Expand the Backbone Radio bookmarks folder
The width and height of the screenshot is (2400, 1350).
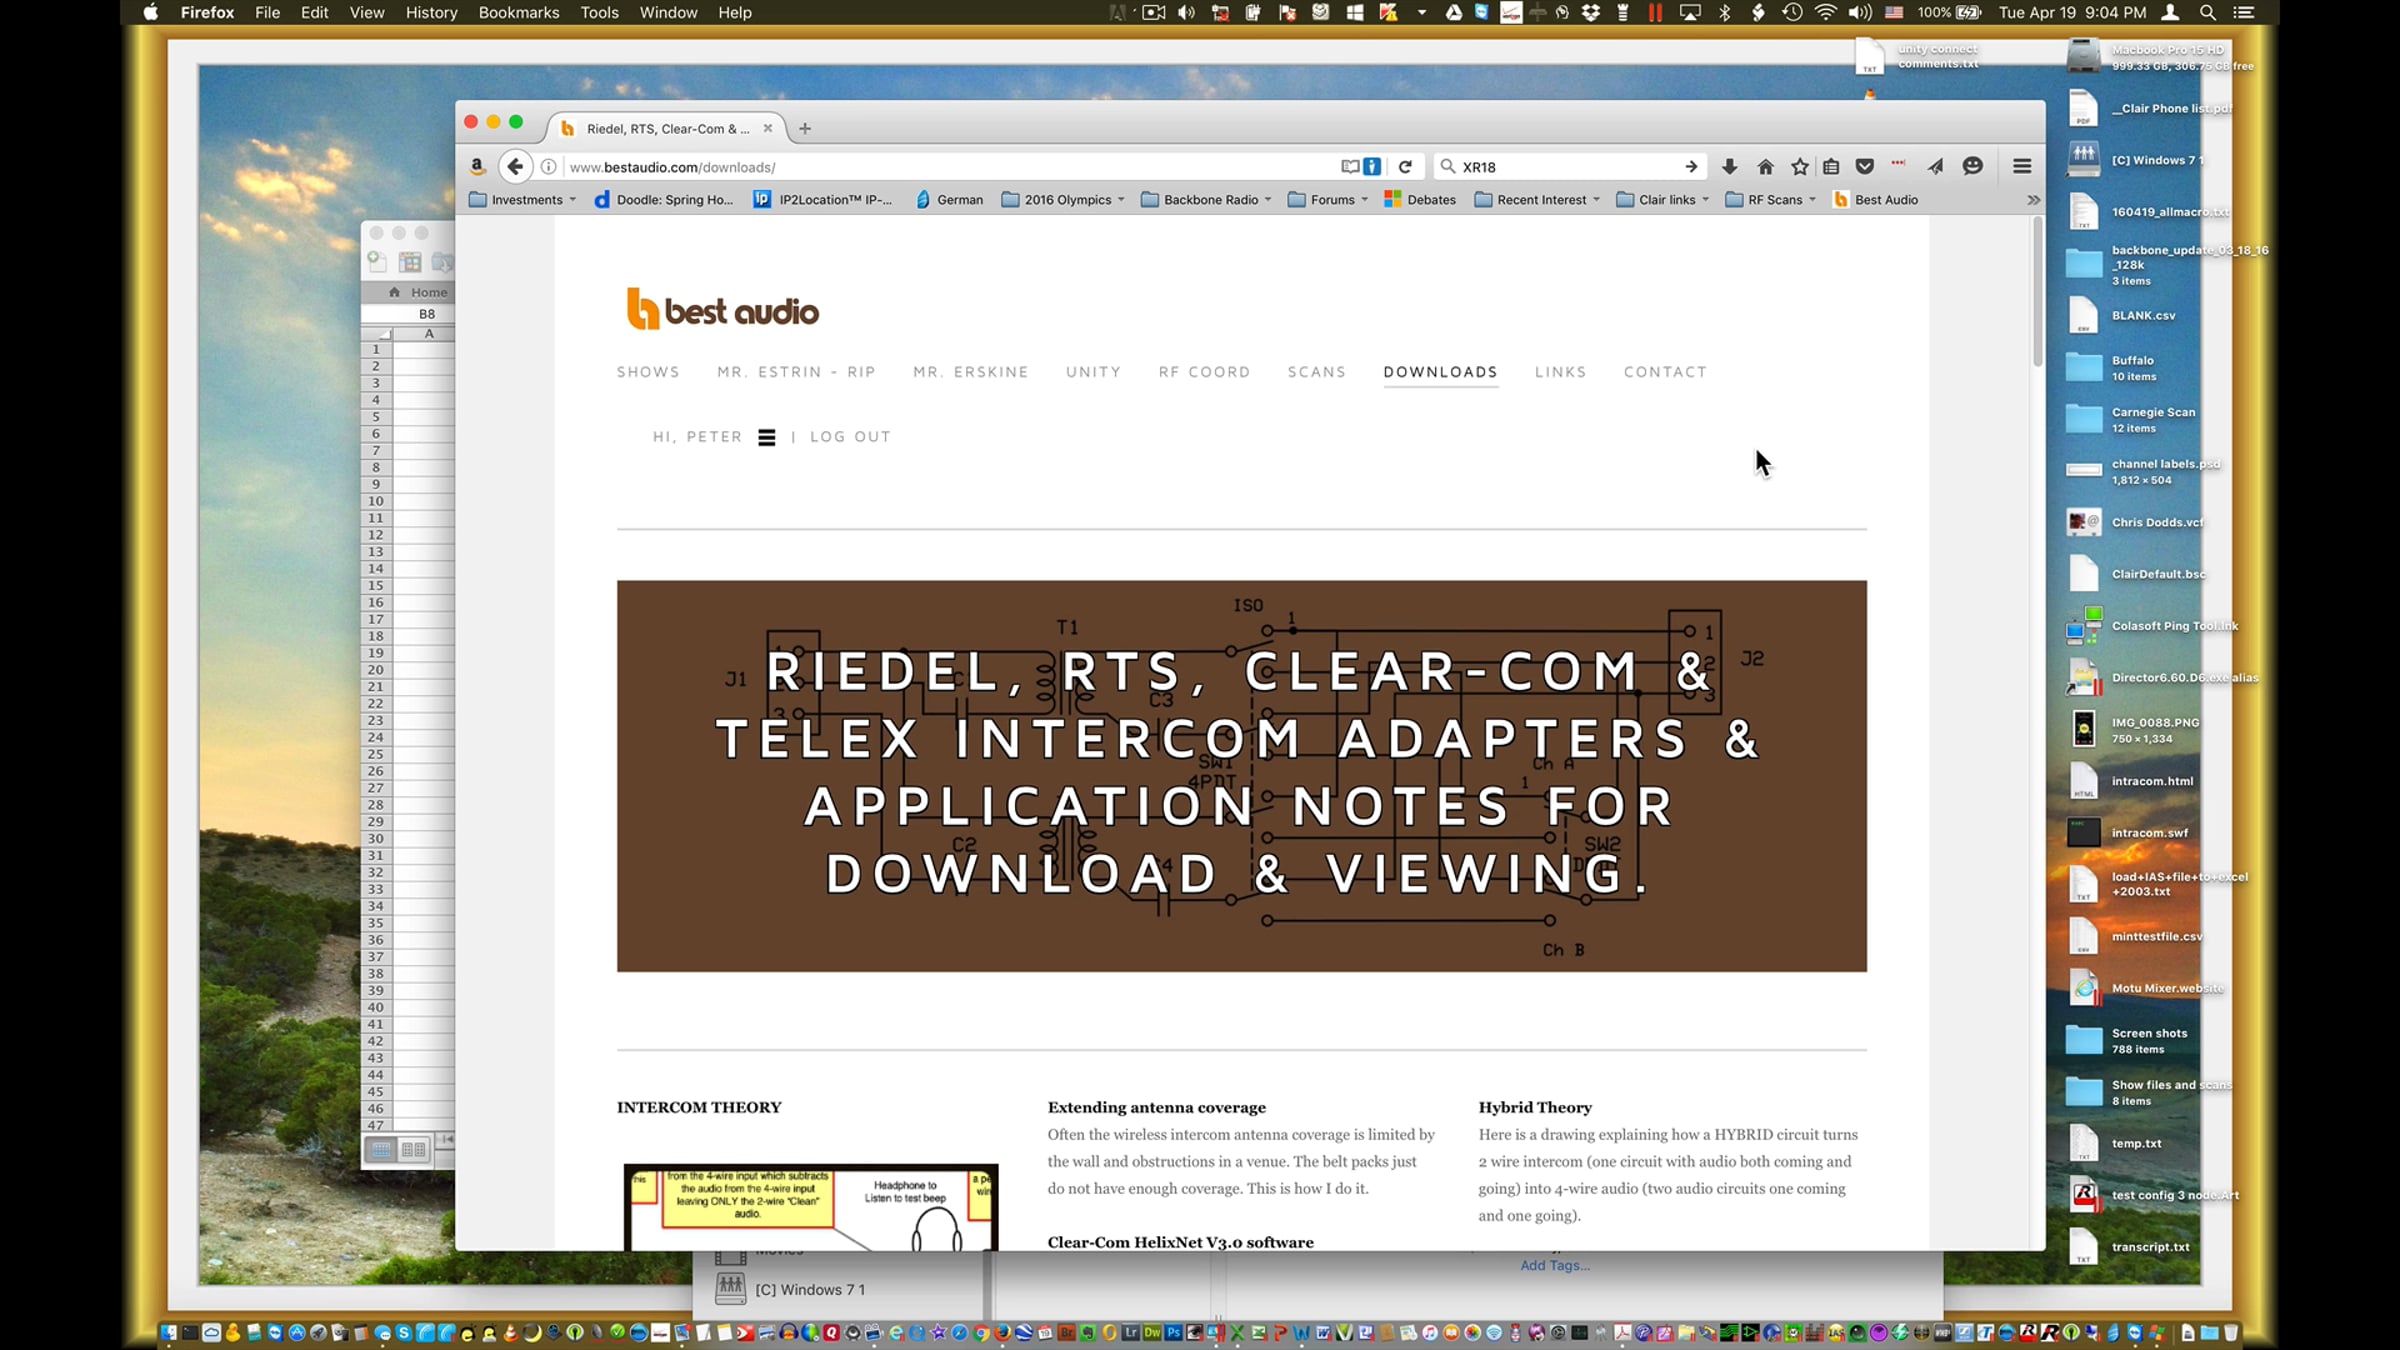[x=1206, y=200]
